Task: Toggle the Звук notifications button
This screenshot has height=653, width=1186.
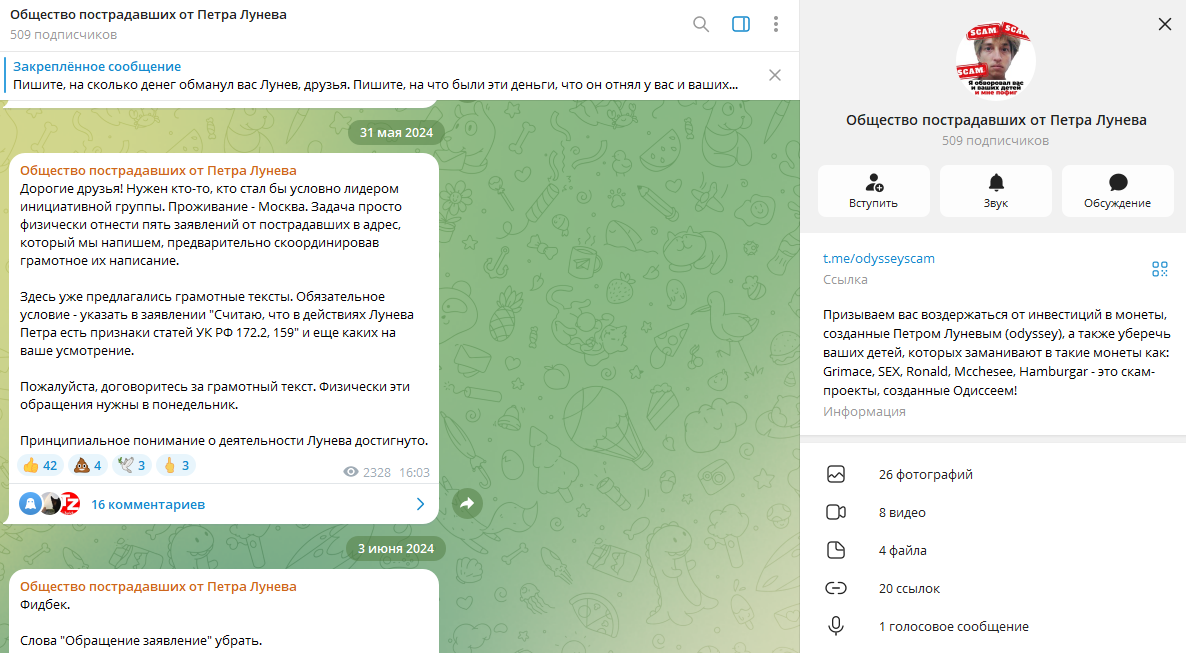Action: [x=996, y=191]
